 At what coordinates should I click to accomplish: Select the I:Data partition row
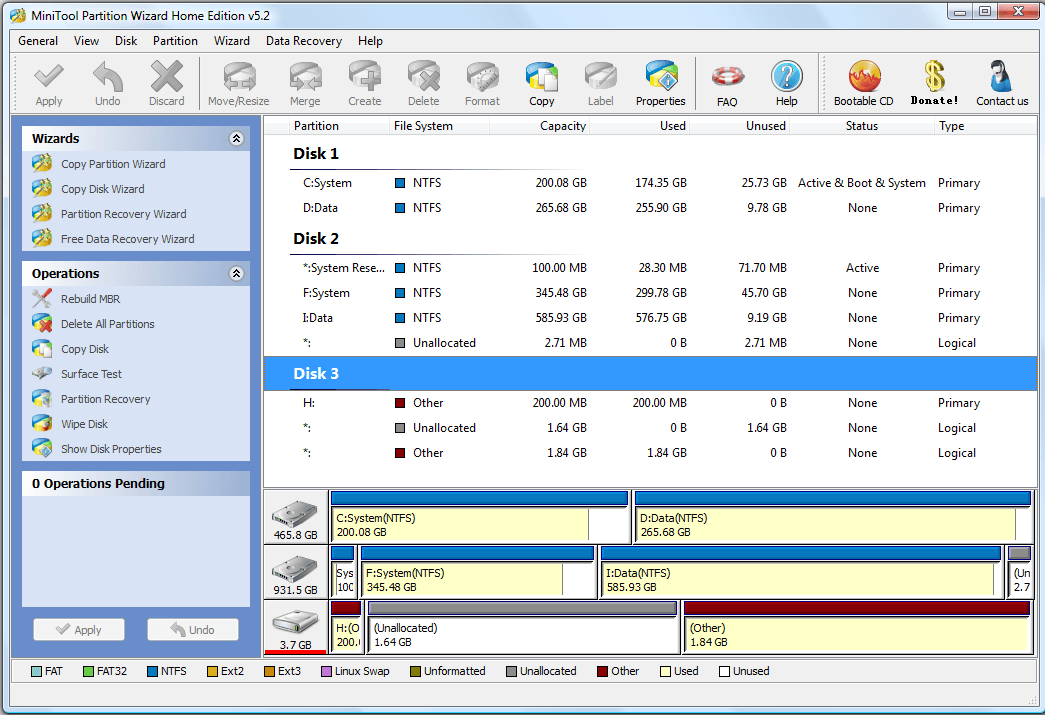(x=650, y=318)
